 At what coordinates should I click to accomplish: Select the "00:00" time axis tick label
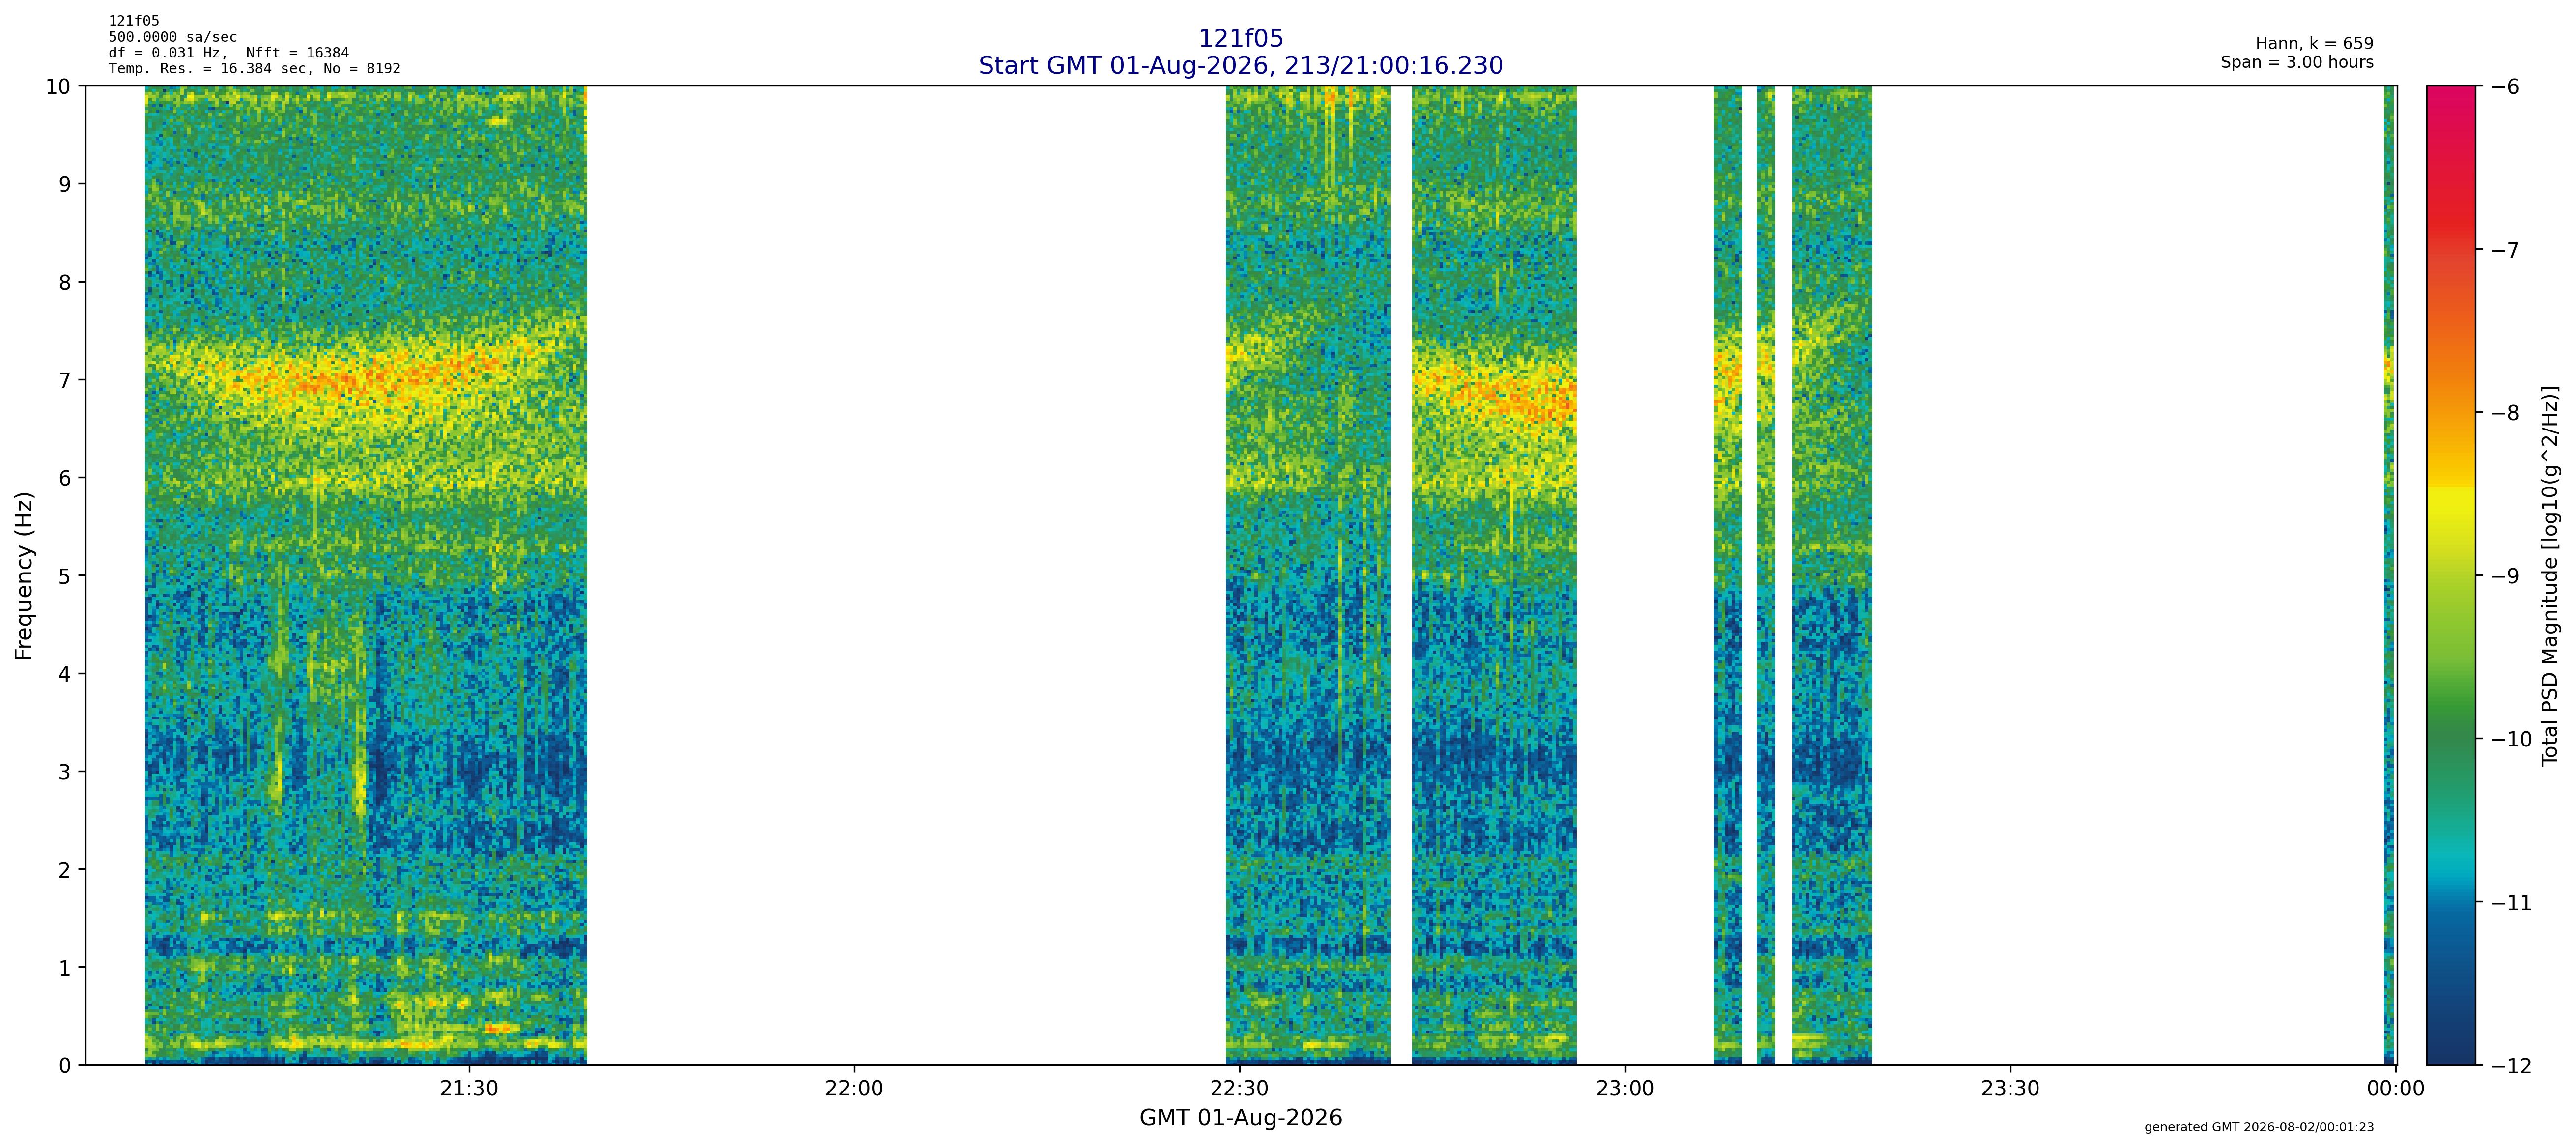pos(2396,1088)
